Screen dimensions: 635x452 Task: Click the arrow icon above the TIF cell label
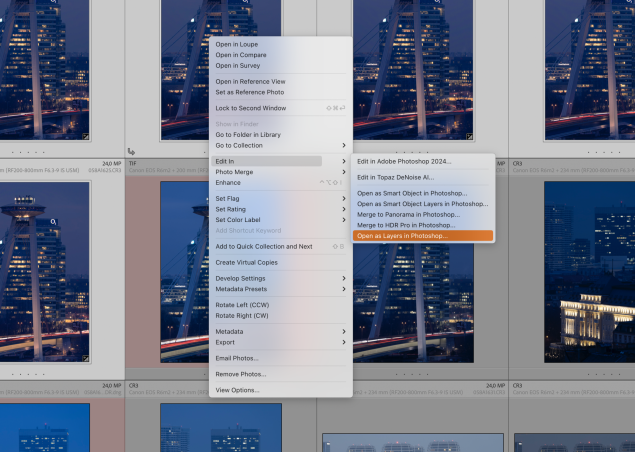131,151
